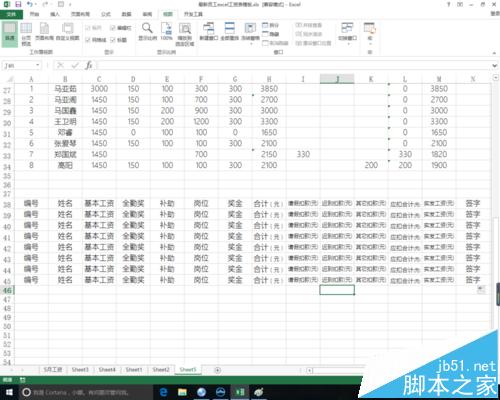Viewport: 500px width, 400px height.
Task: Switch to the 5月工资 sheet tab
Action: coord(53,370)
